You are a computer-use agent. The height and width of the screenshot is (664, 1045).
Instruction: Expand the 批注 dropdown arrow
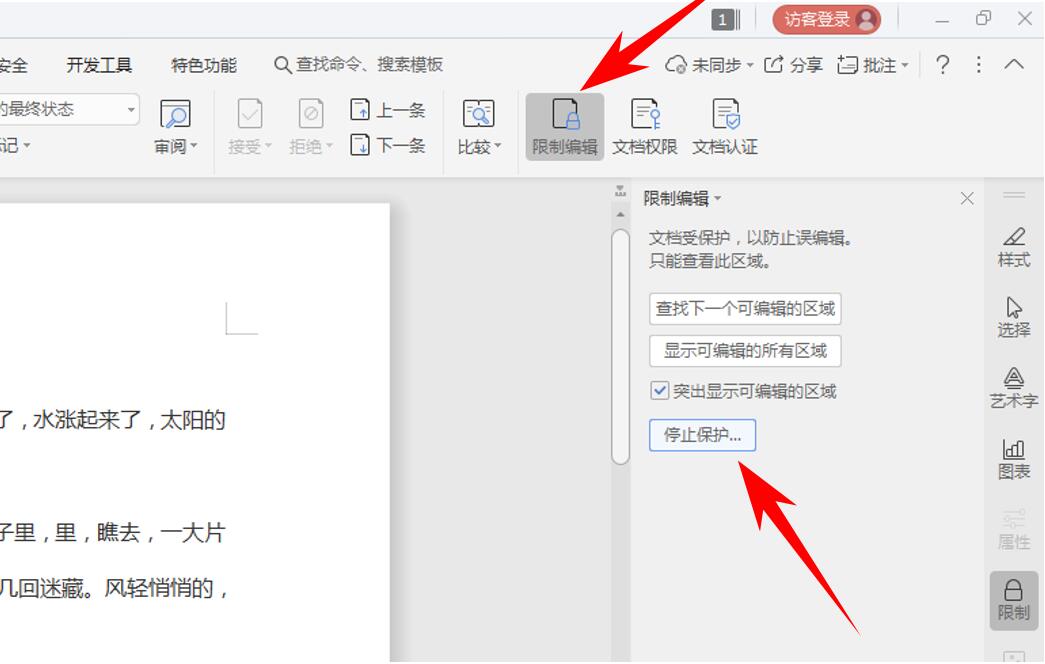coord(905,65)
